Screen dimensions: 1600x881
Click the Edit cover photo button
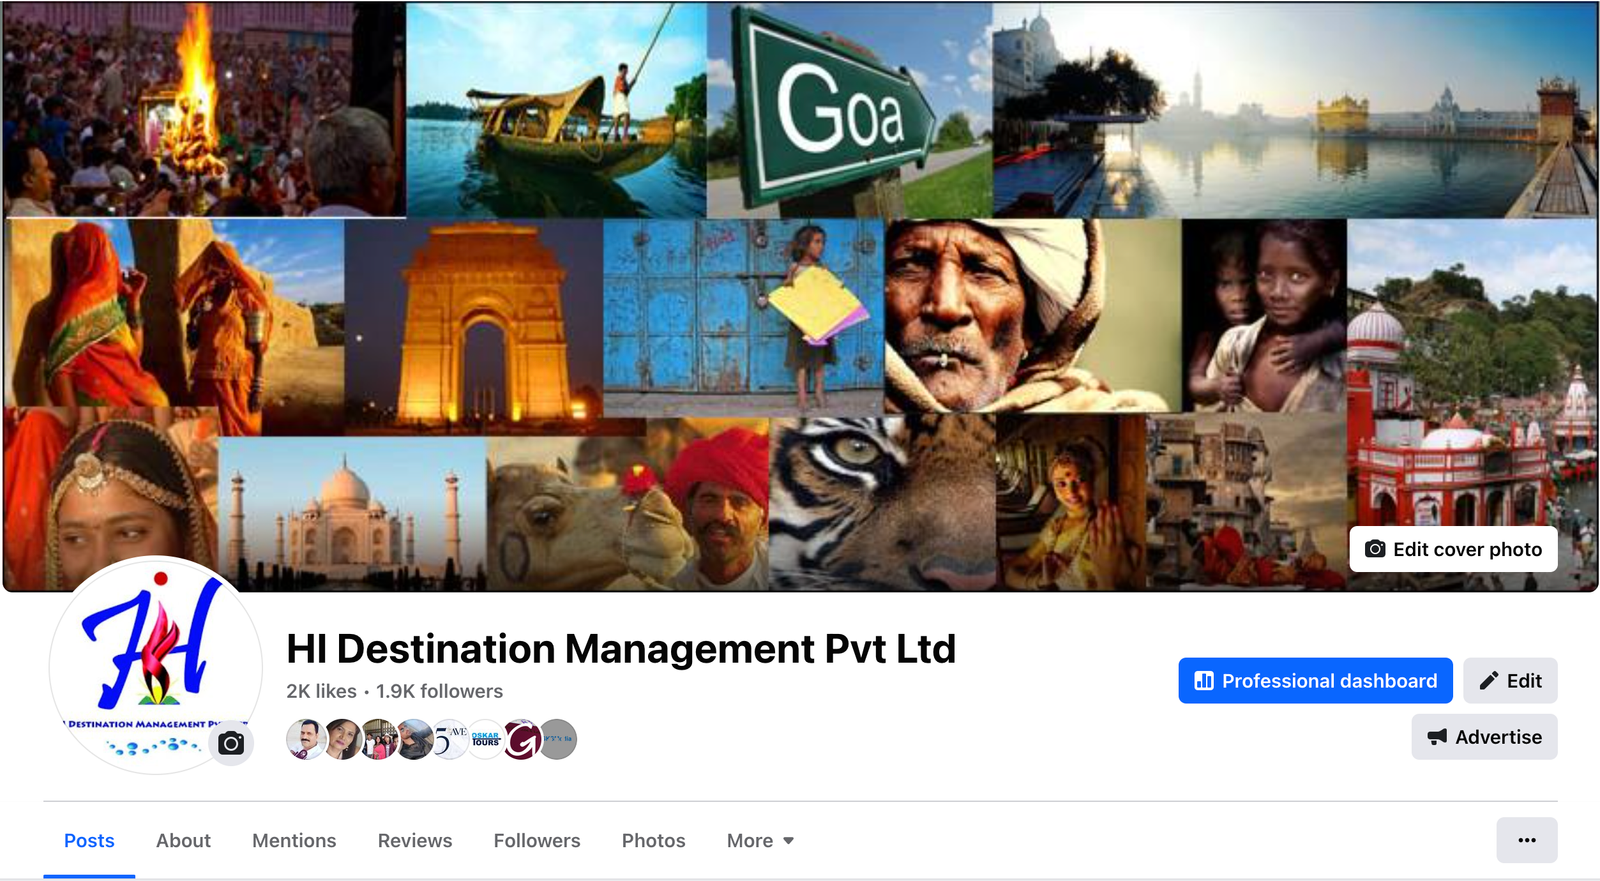[x=1453, y=549]
